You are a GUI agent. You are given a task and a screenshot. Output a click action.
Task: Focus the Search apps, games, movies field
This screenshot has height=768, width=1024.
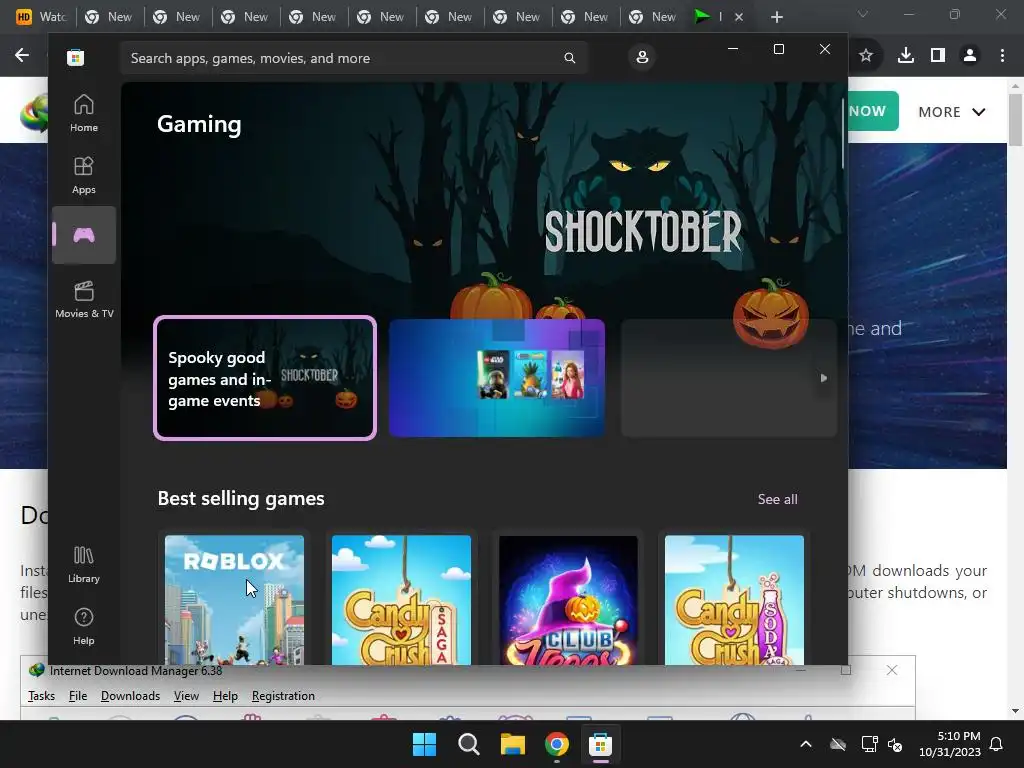tap(354, 58)
